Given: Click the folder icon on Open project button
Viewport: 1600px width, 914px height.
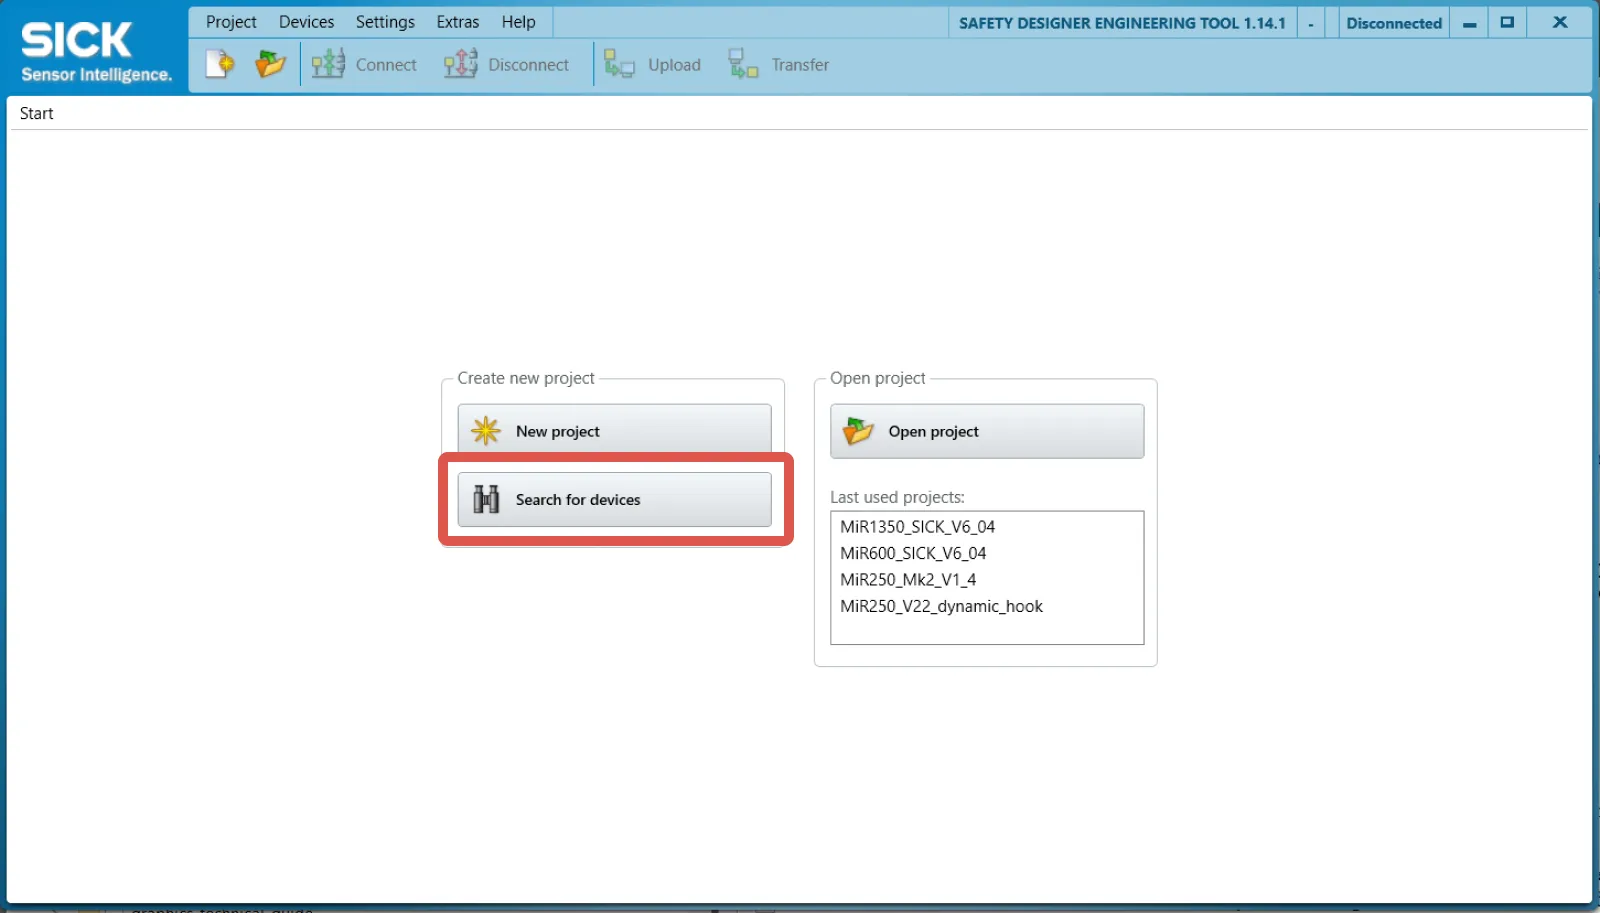Looking at the screenshot, I should [856, 431].
